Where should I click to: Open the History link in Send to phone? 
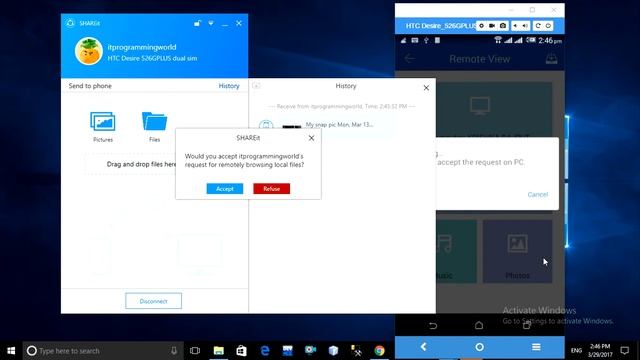229,86
